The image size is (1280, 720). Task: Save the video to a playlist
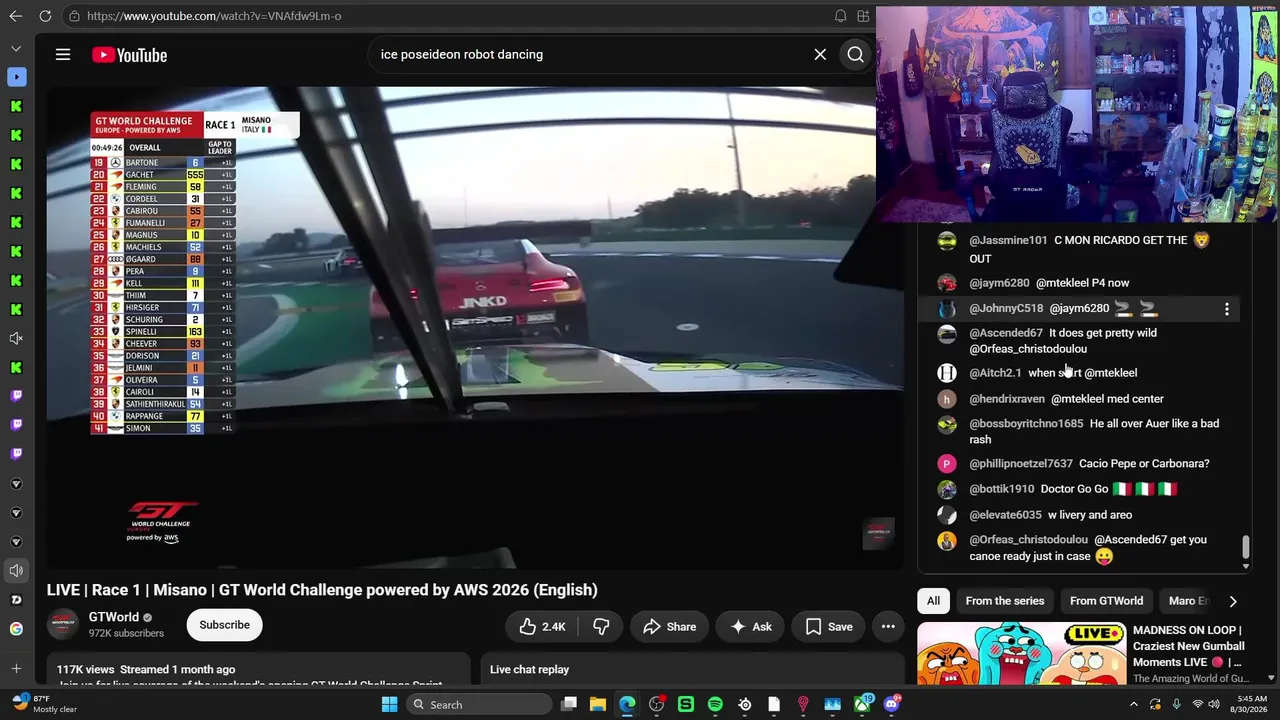coord(829,627)
